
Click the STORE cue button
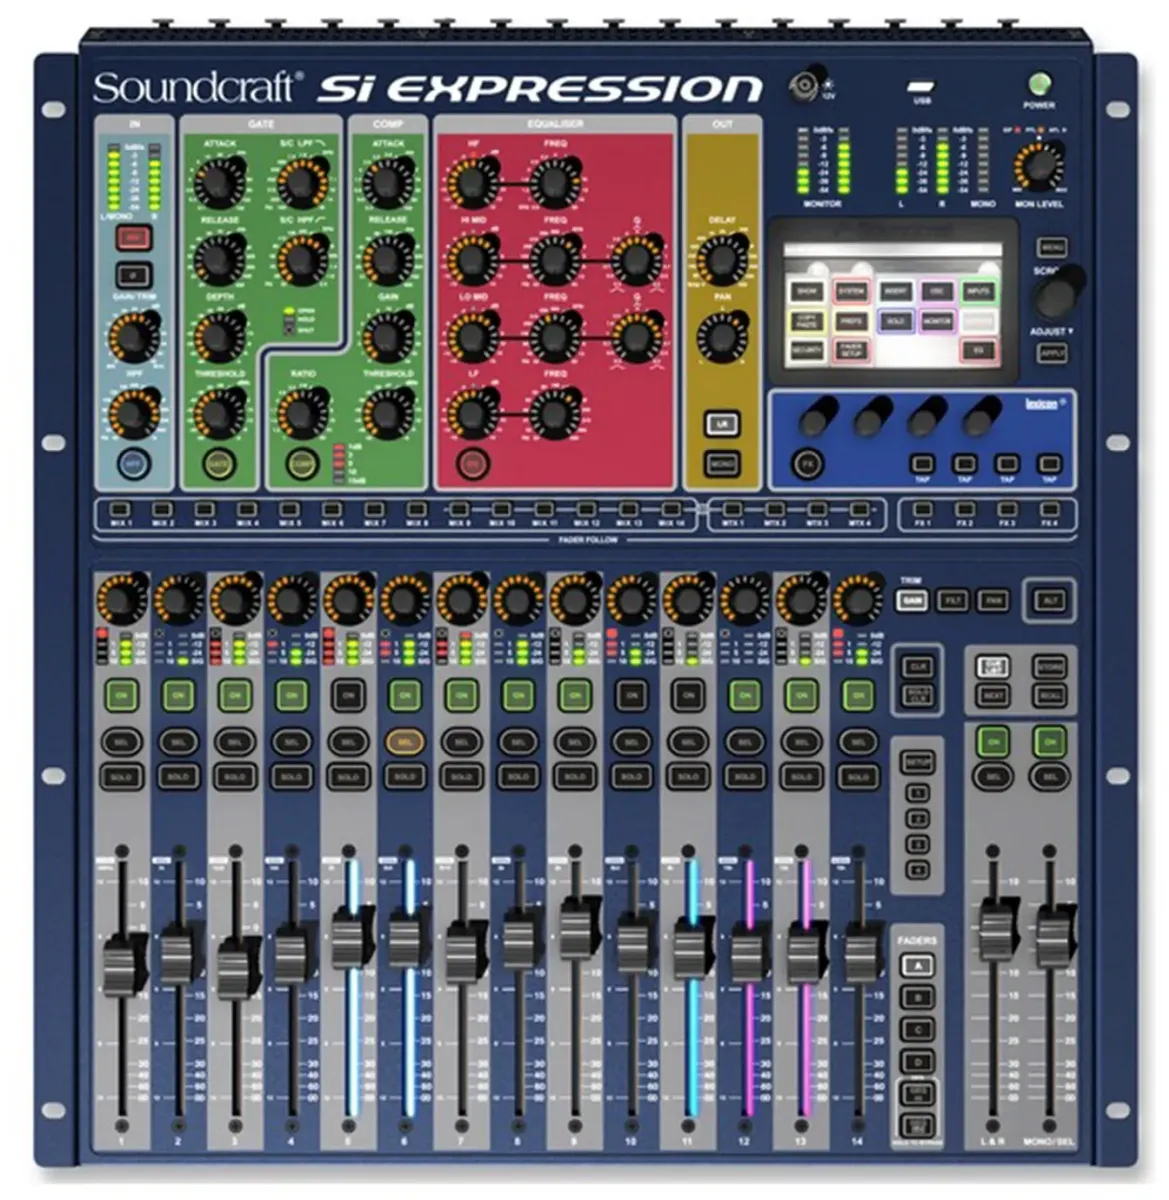tap(1049, 666)
